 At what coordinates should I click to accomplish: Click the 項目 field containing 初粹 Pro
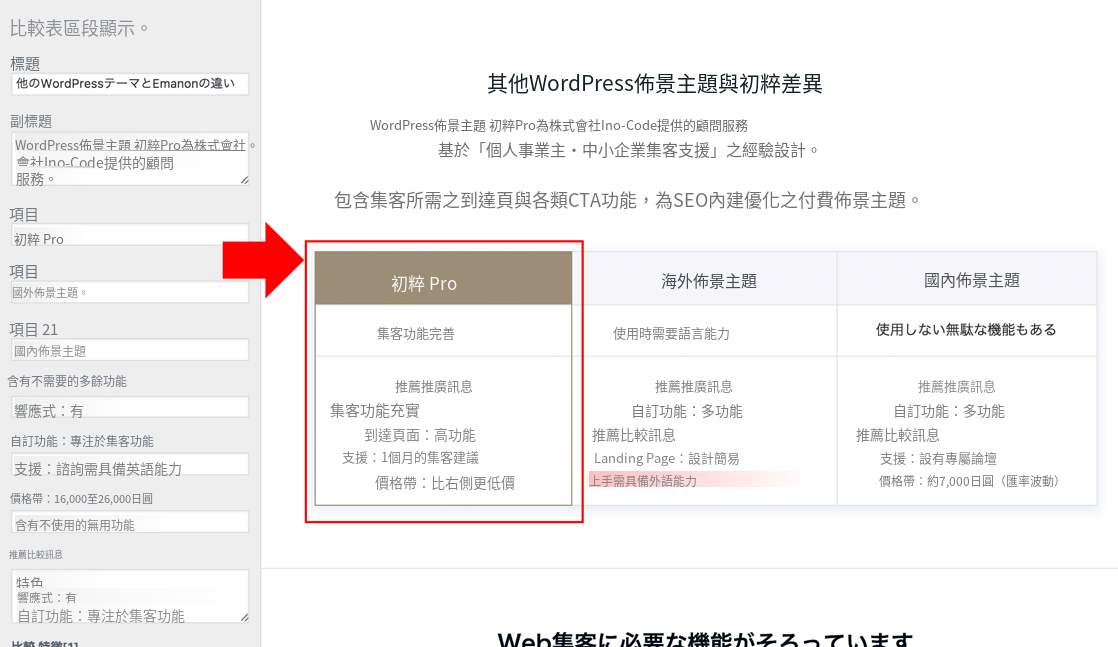click(130, 235)
